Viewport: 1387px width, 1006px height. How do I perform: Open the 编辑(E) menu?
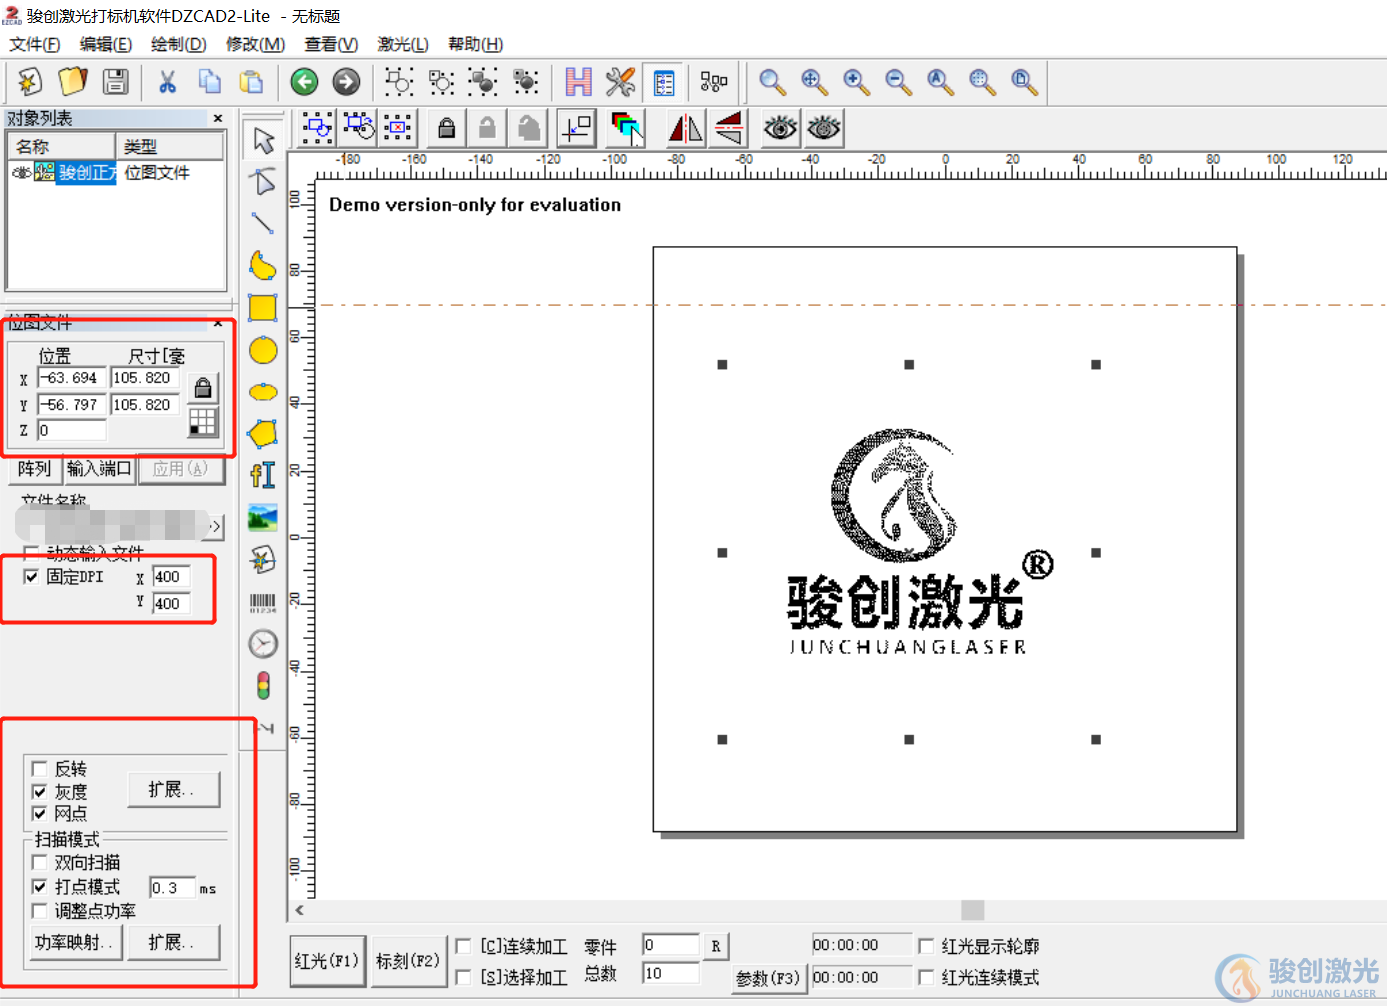106,44
